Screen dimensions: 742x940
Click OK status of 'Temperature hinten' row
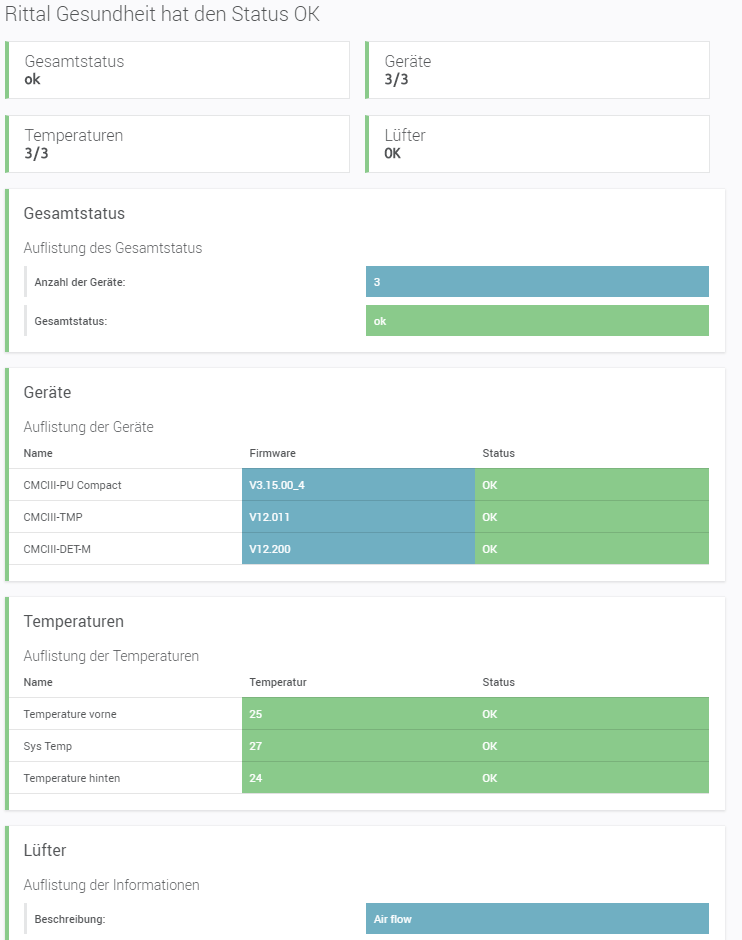click(591, 778)
